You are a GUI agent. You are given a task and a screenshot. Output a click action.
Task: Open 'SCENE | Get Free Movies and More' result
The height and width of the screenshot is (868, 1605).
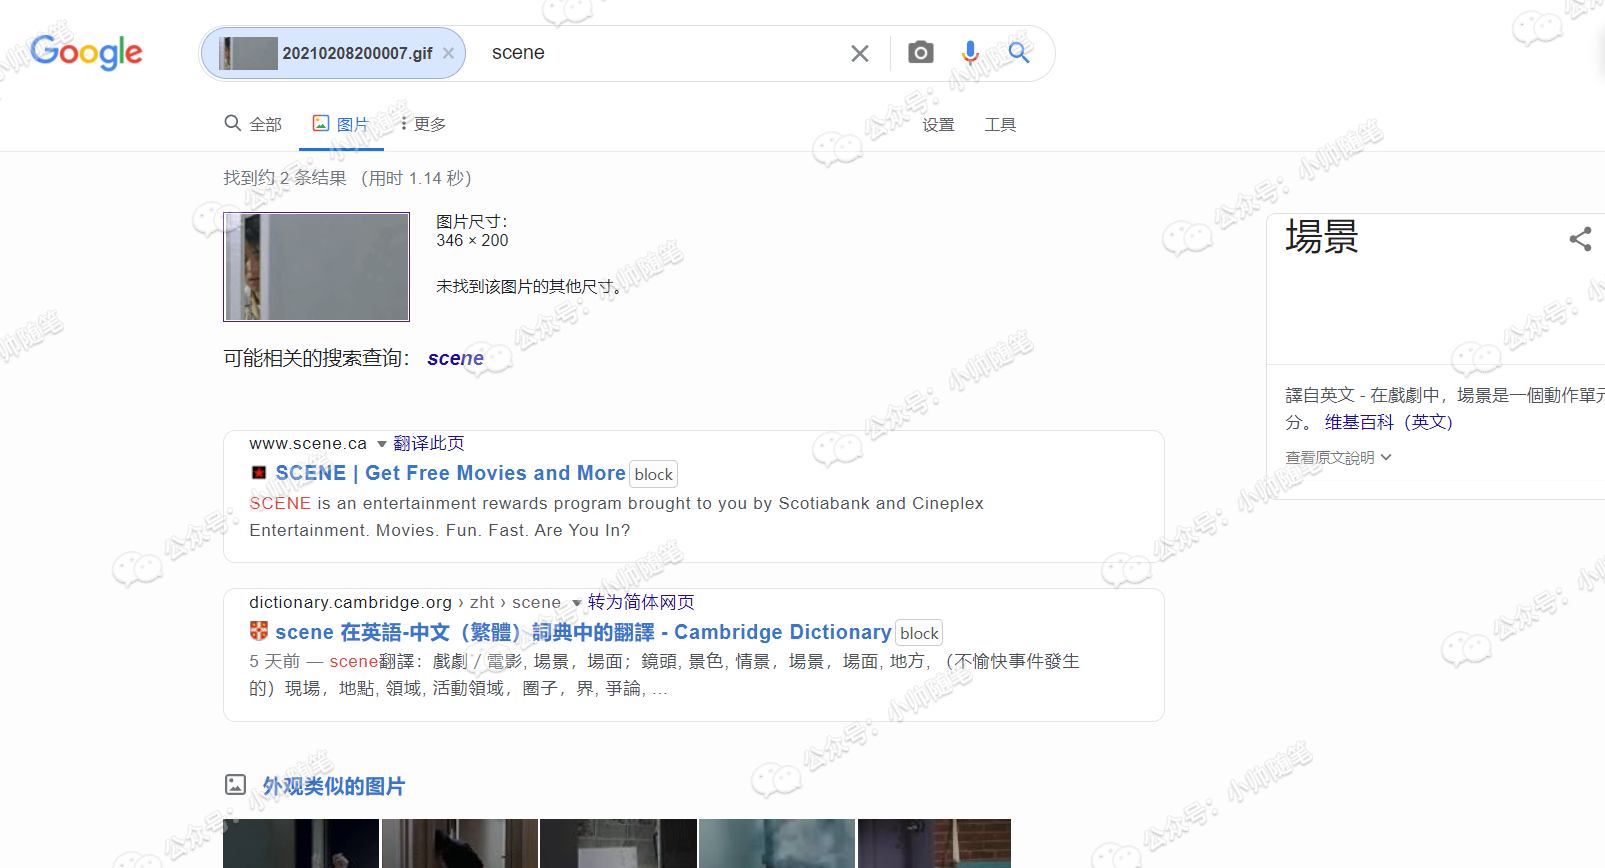pos(450,473)
